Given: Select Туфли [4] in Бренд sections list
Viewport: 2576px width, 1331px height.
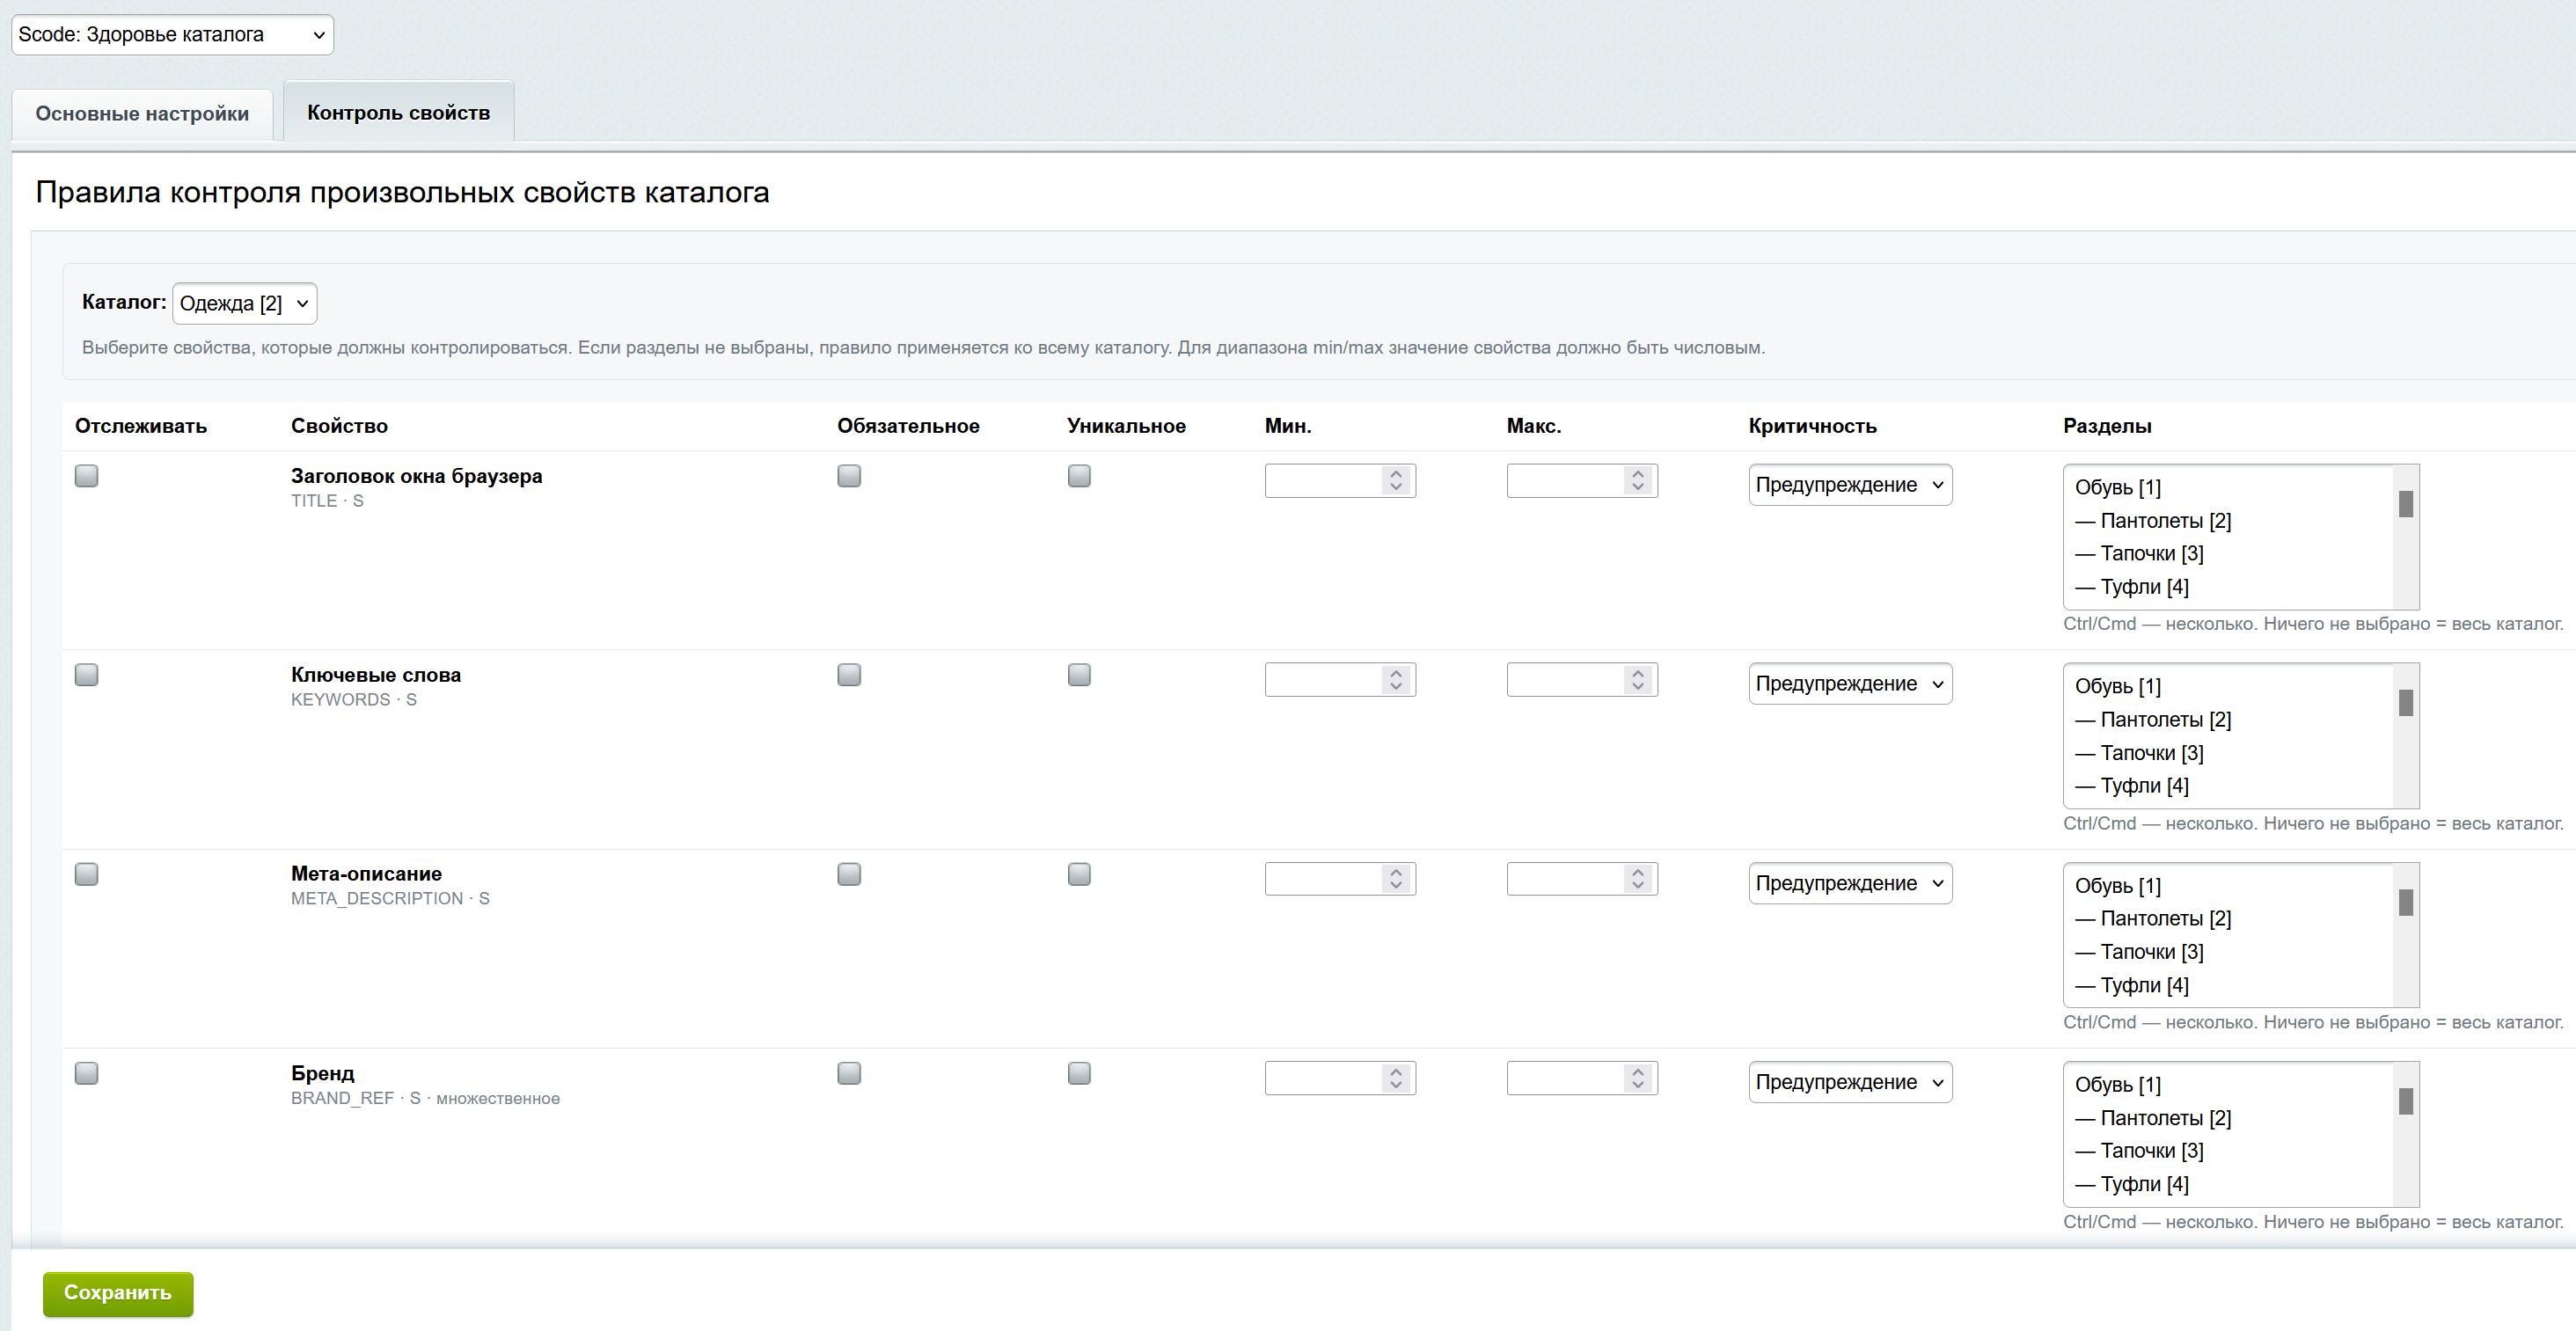Looking at the screenshot, I should (x=2229, y=1184).
